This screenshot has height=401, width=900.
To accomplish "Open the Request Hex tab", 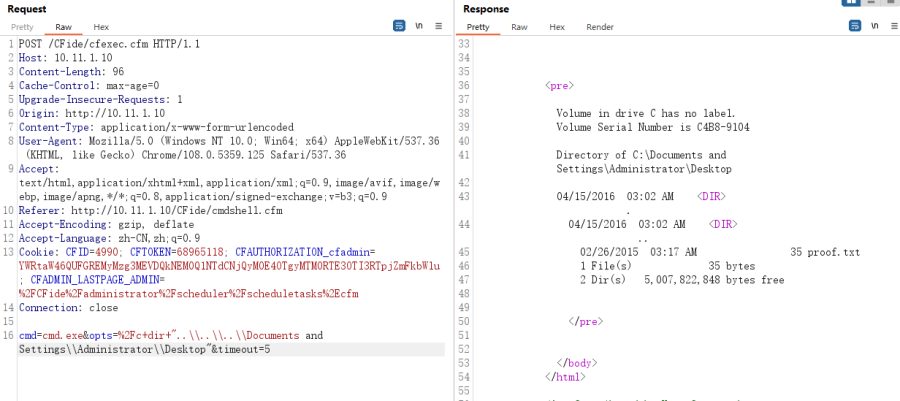I will click(101, 27).
